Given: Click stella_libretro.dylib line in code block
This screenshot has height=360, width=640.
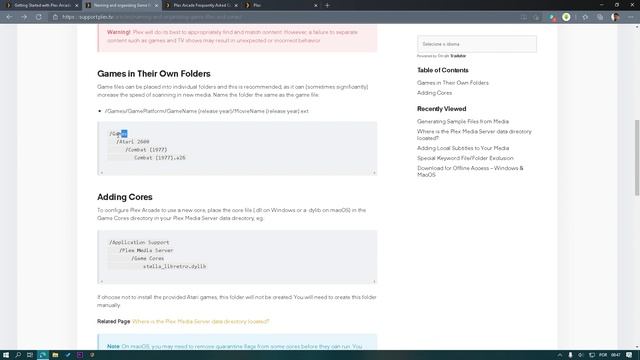Looking at the screenshot, I should tap(174, 267).
